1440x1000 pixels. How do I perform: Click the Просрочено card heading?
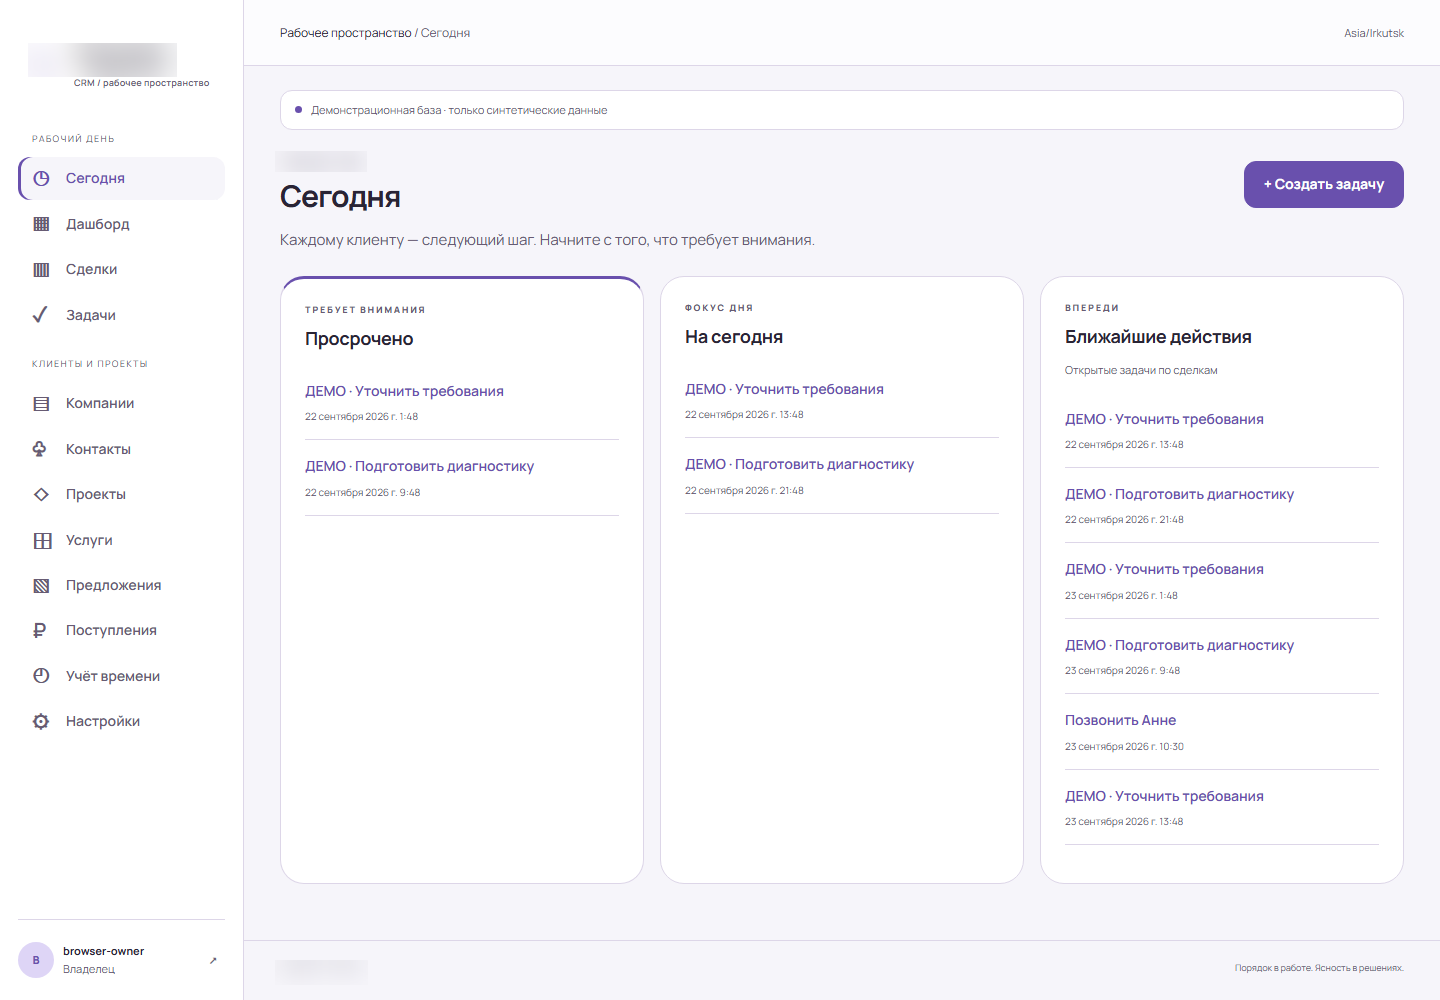pyautogui.click(x=359, y=339)
